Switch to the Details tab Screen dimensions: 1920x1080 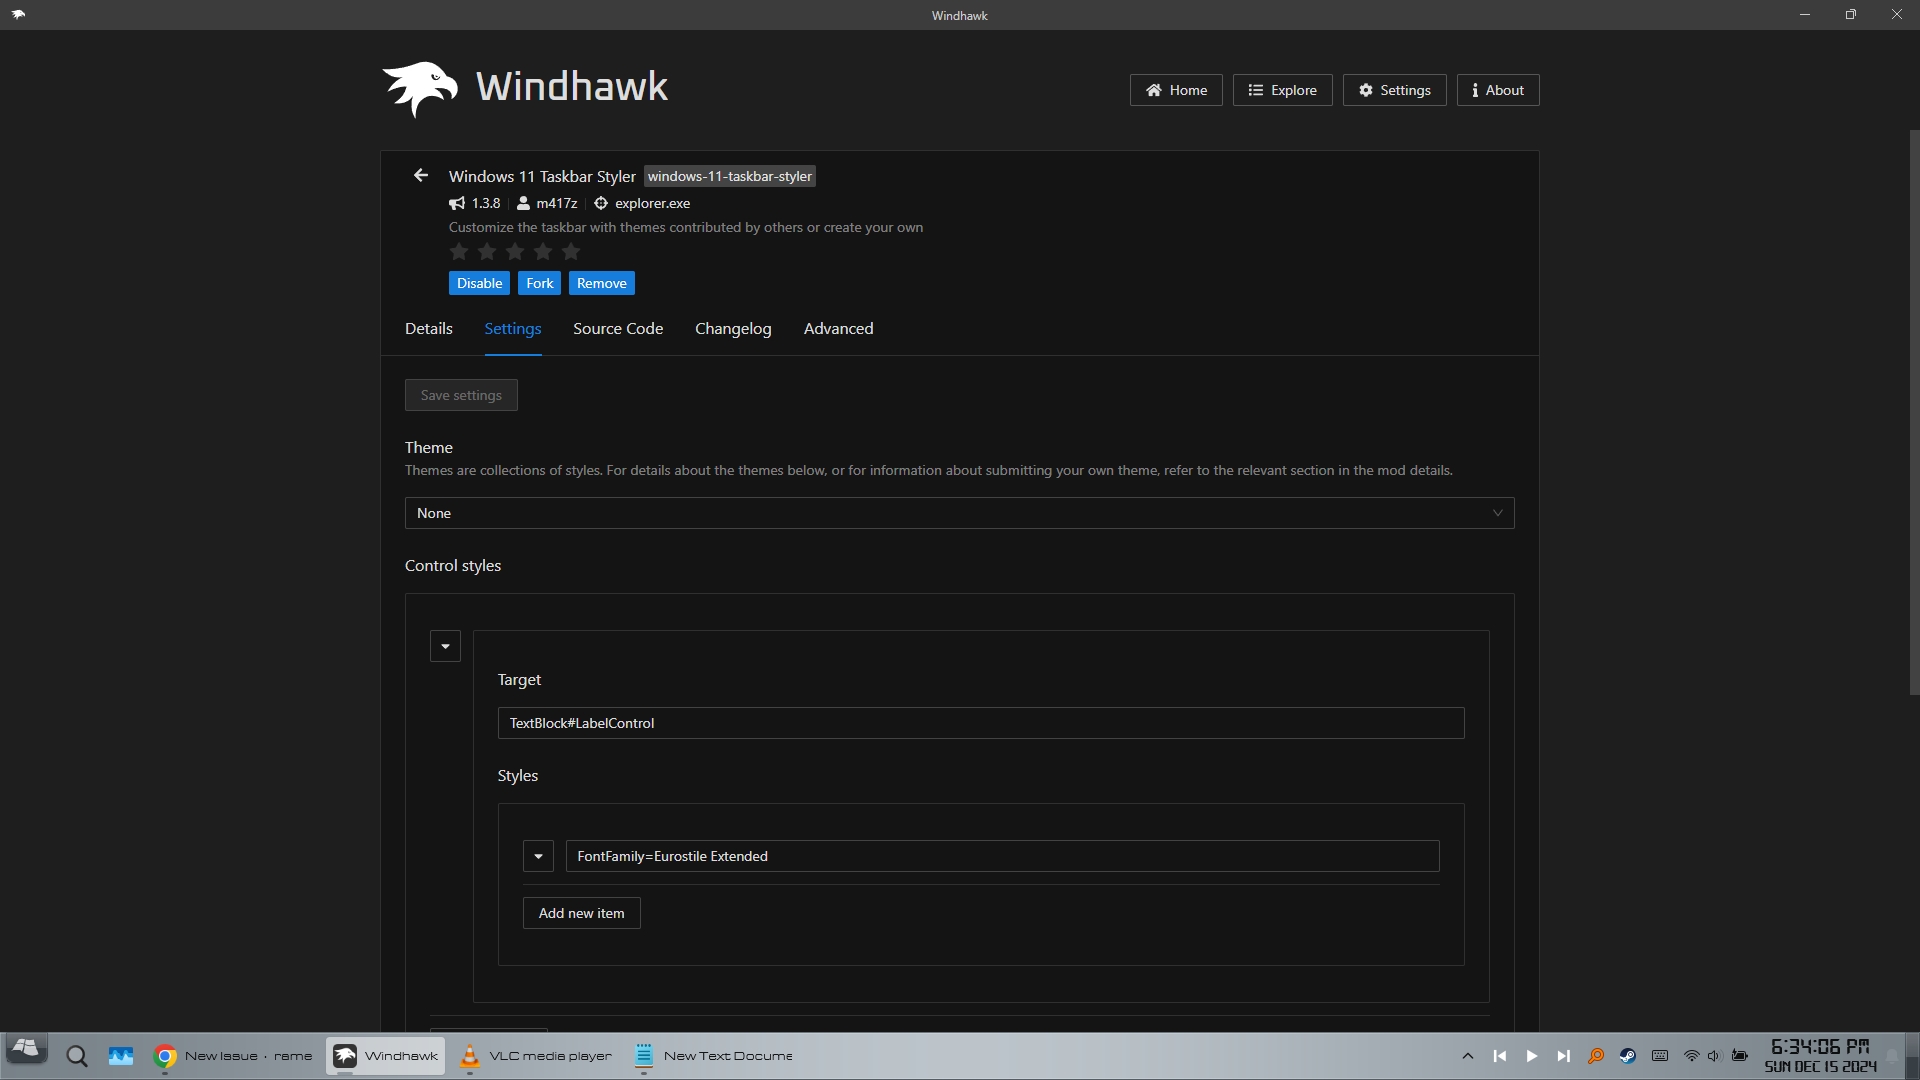pos(428,328)
